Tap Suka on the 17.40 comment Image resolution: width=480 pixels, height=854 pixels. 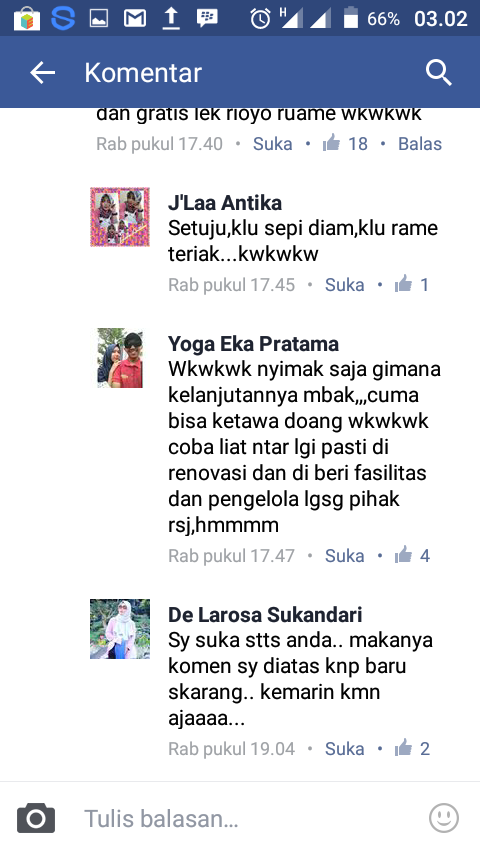[x=272, y=144]
